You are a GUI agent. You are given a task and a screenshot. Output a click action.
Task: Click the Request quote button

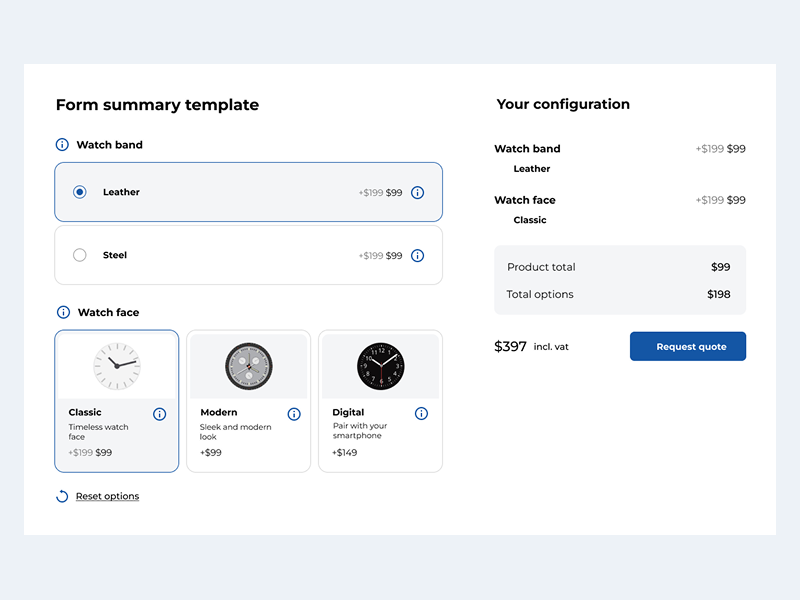pos(687,346)
